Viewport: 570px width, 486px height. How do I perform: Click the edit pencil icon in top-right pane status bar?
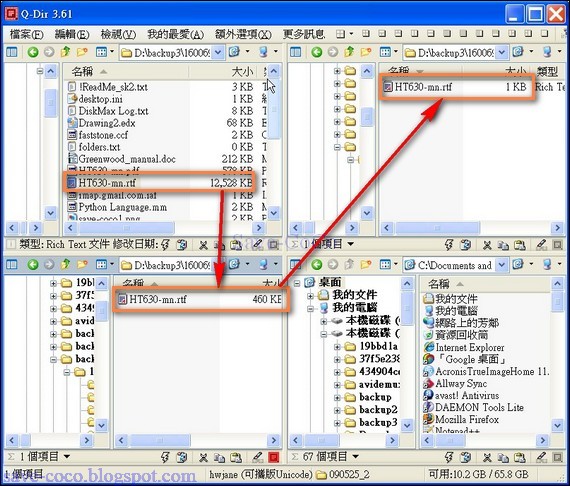[x=541, y=245]
